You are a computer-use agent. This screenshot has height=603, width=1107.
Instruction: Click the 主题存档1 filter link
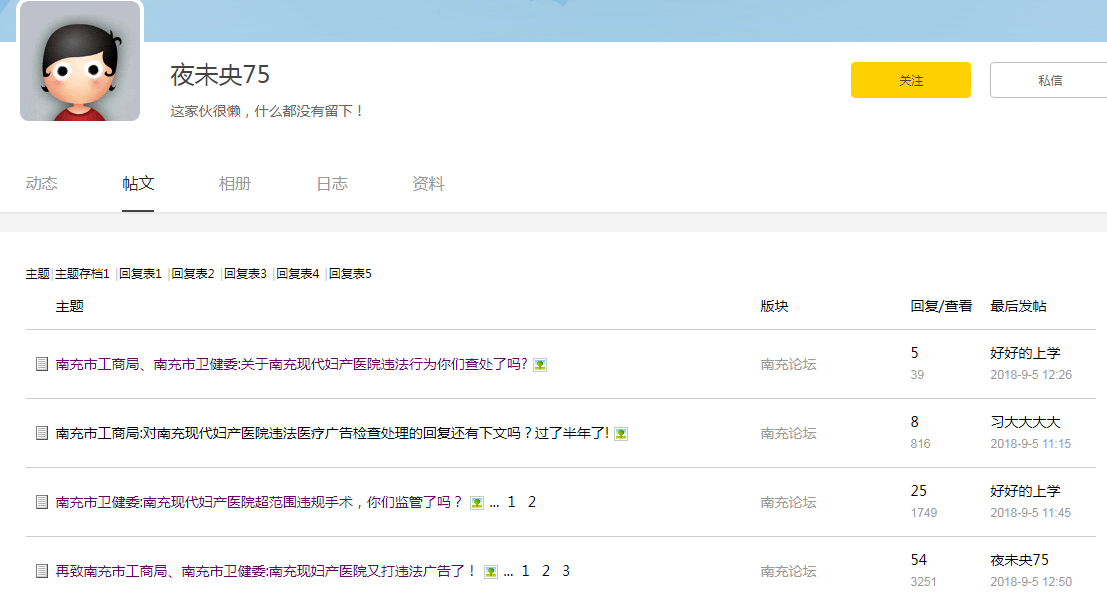(x=82, y=274)
